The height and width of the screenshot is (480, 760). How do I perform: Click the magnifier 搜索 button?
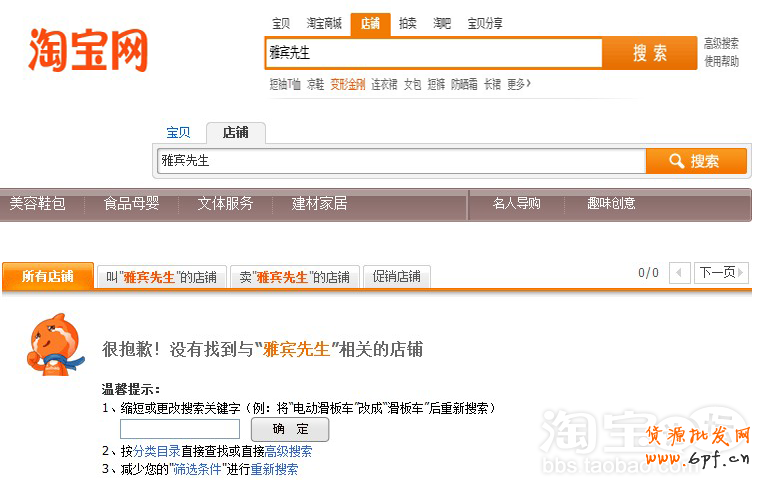[696, 161]
